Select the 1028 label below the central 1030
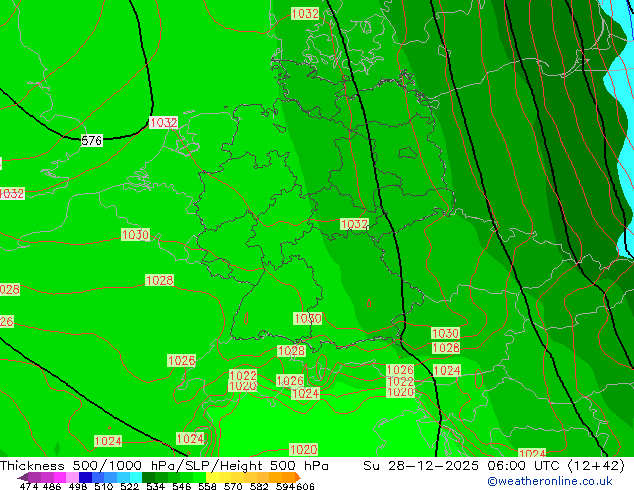The height and width of the screenshot is (490, 634). pyautogui.click(x=291, y=351)
